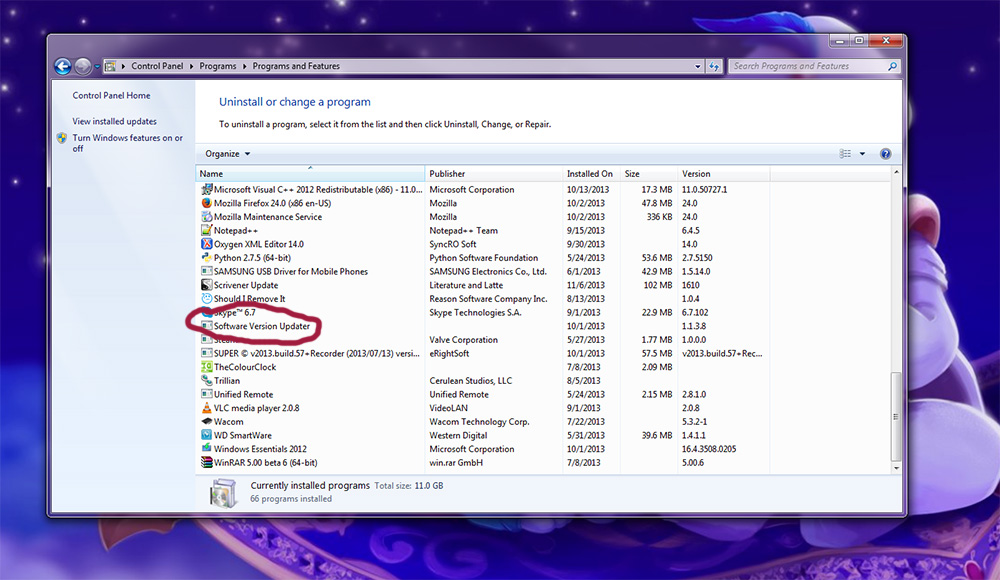Click the WD SmartWare icon
The width and height of the screenshot is (1000, 580).
coord(207,435)
